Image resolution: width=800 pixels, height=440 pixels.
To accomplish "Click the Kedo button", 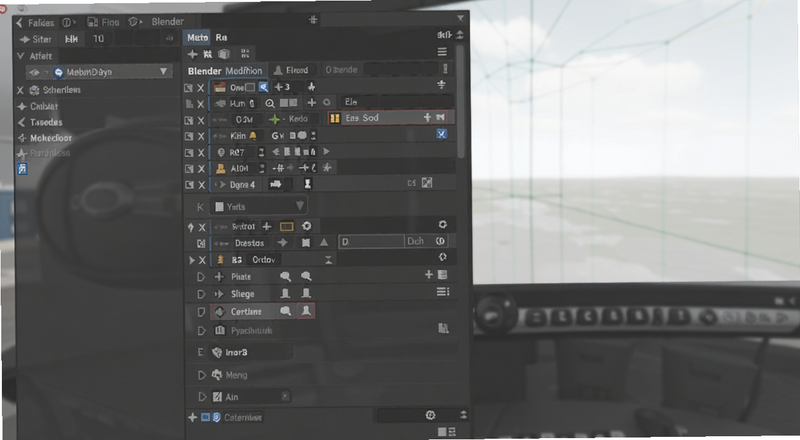I will 298,119.
